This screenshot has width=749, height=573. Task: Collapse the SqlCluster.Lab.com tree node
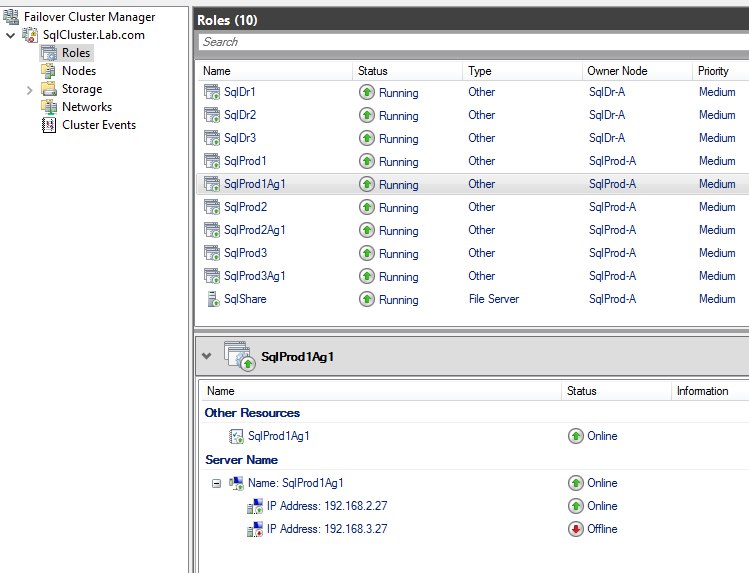[11, 35]
